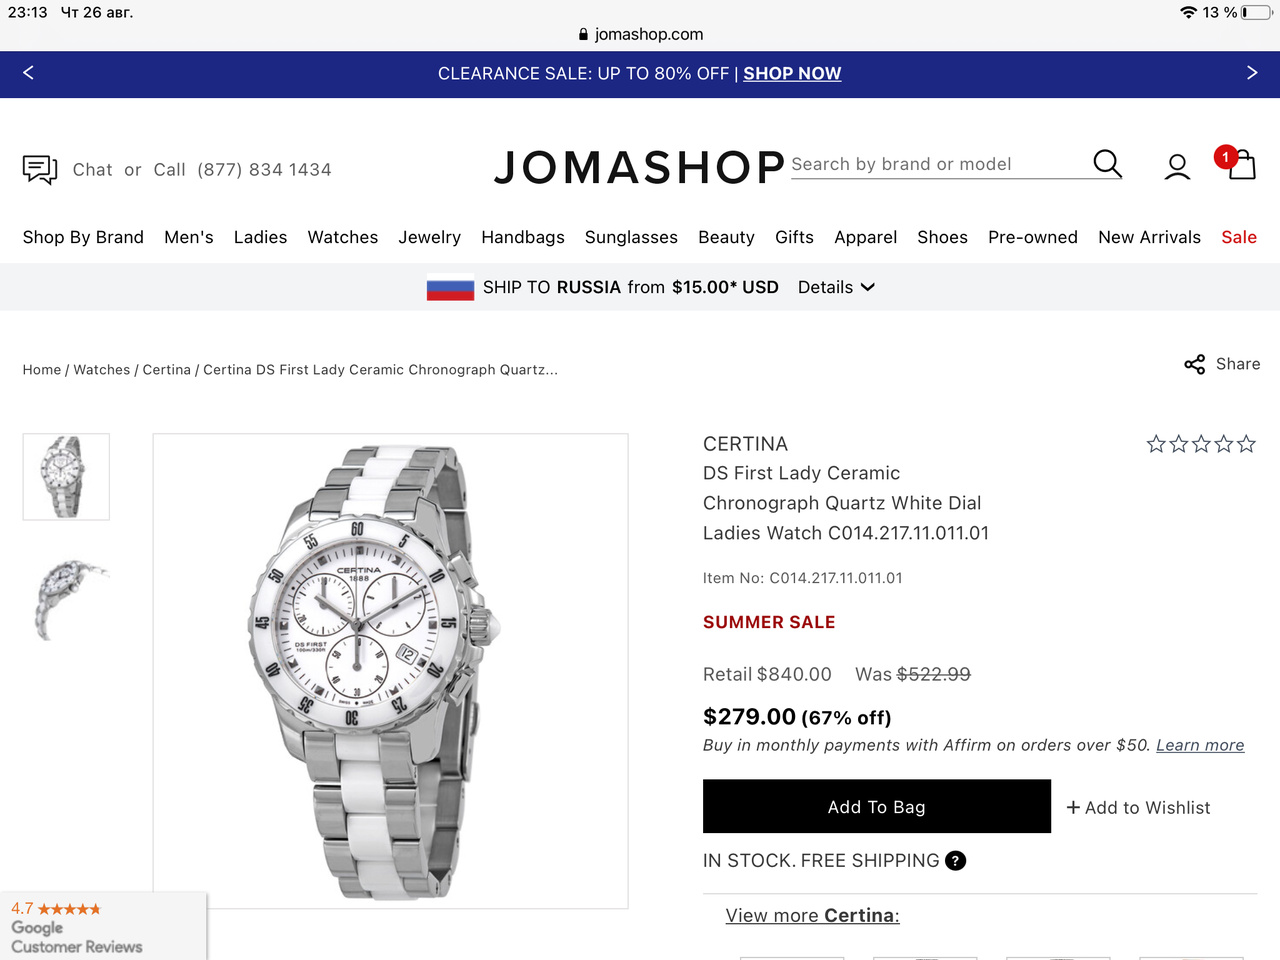Focus the search by brand field
This screenshot has width=1280, height=960.
pos(935,165)
